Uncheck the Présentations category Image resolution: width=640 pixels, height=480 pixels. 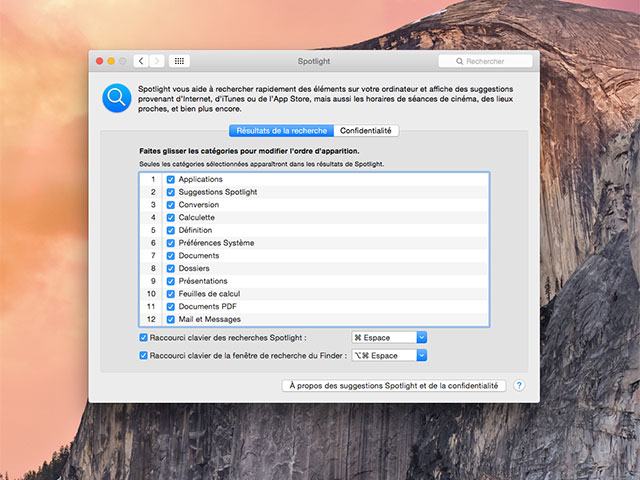[171, 281]
